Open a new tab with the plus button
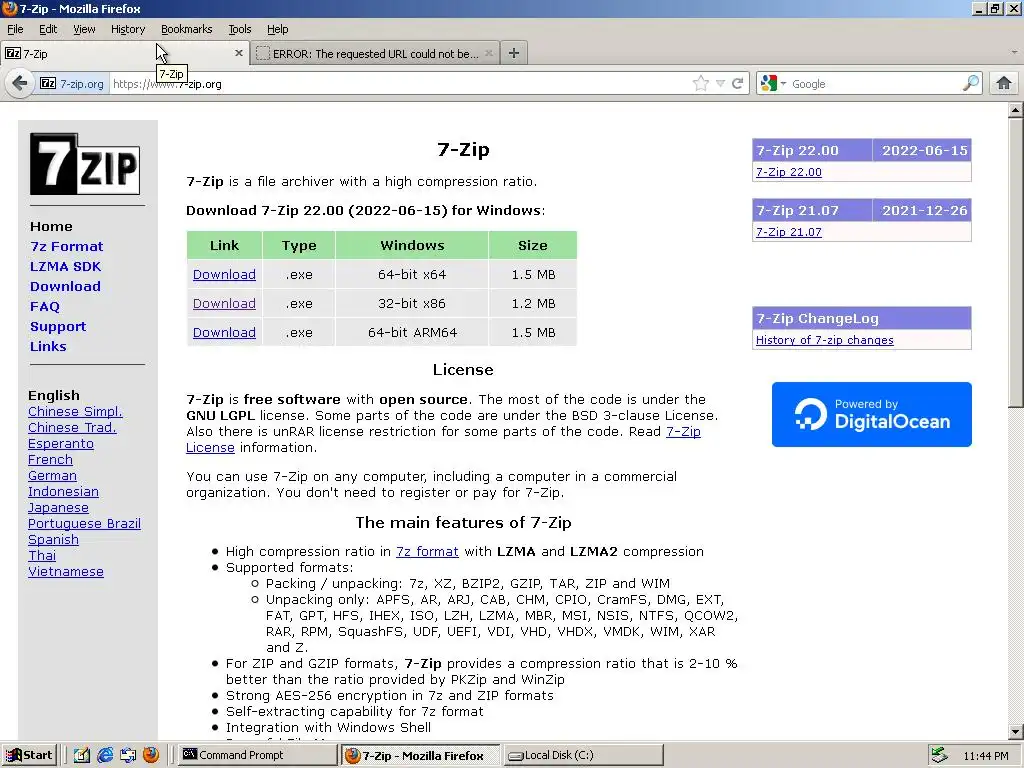 click(514, 54)
